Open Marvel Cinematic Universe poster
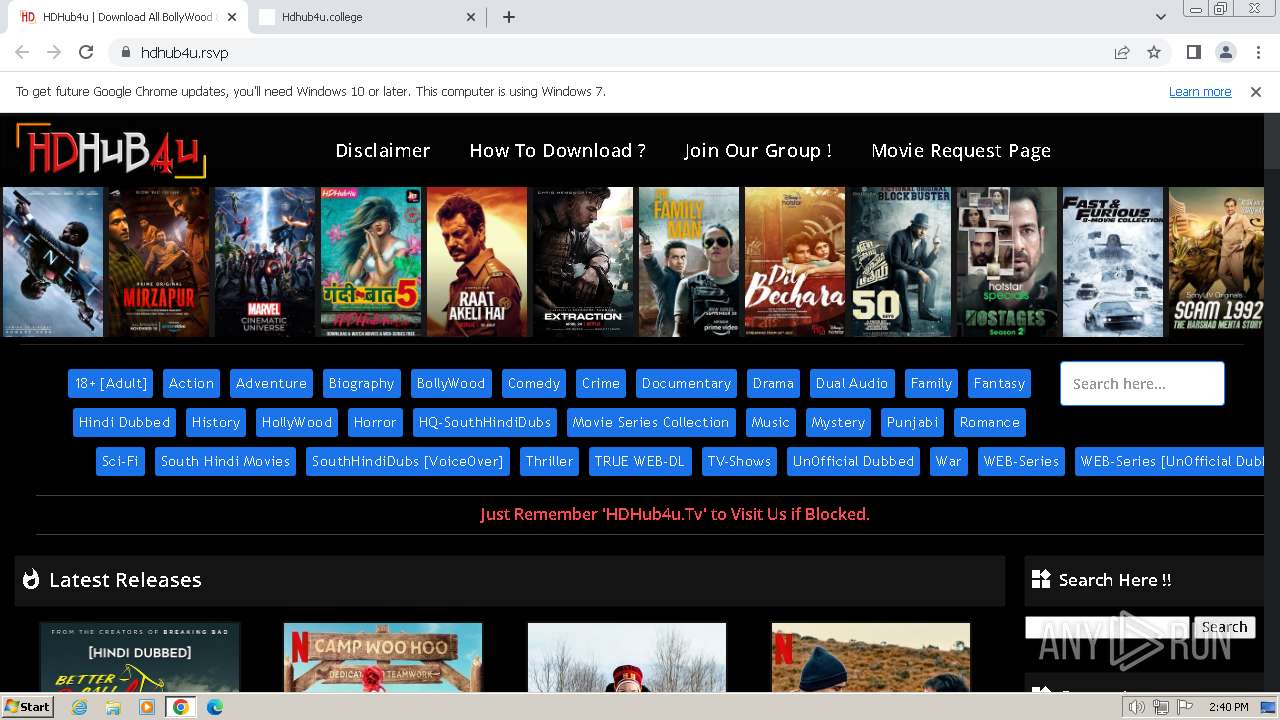Screen dimensions: 1280x720 coord(265,262)
